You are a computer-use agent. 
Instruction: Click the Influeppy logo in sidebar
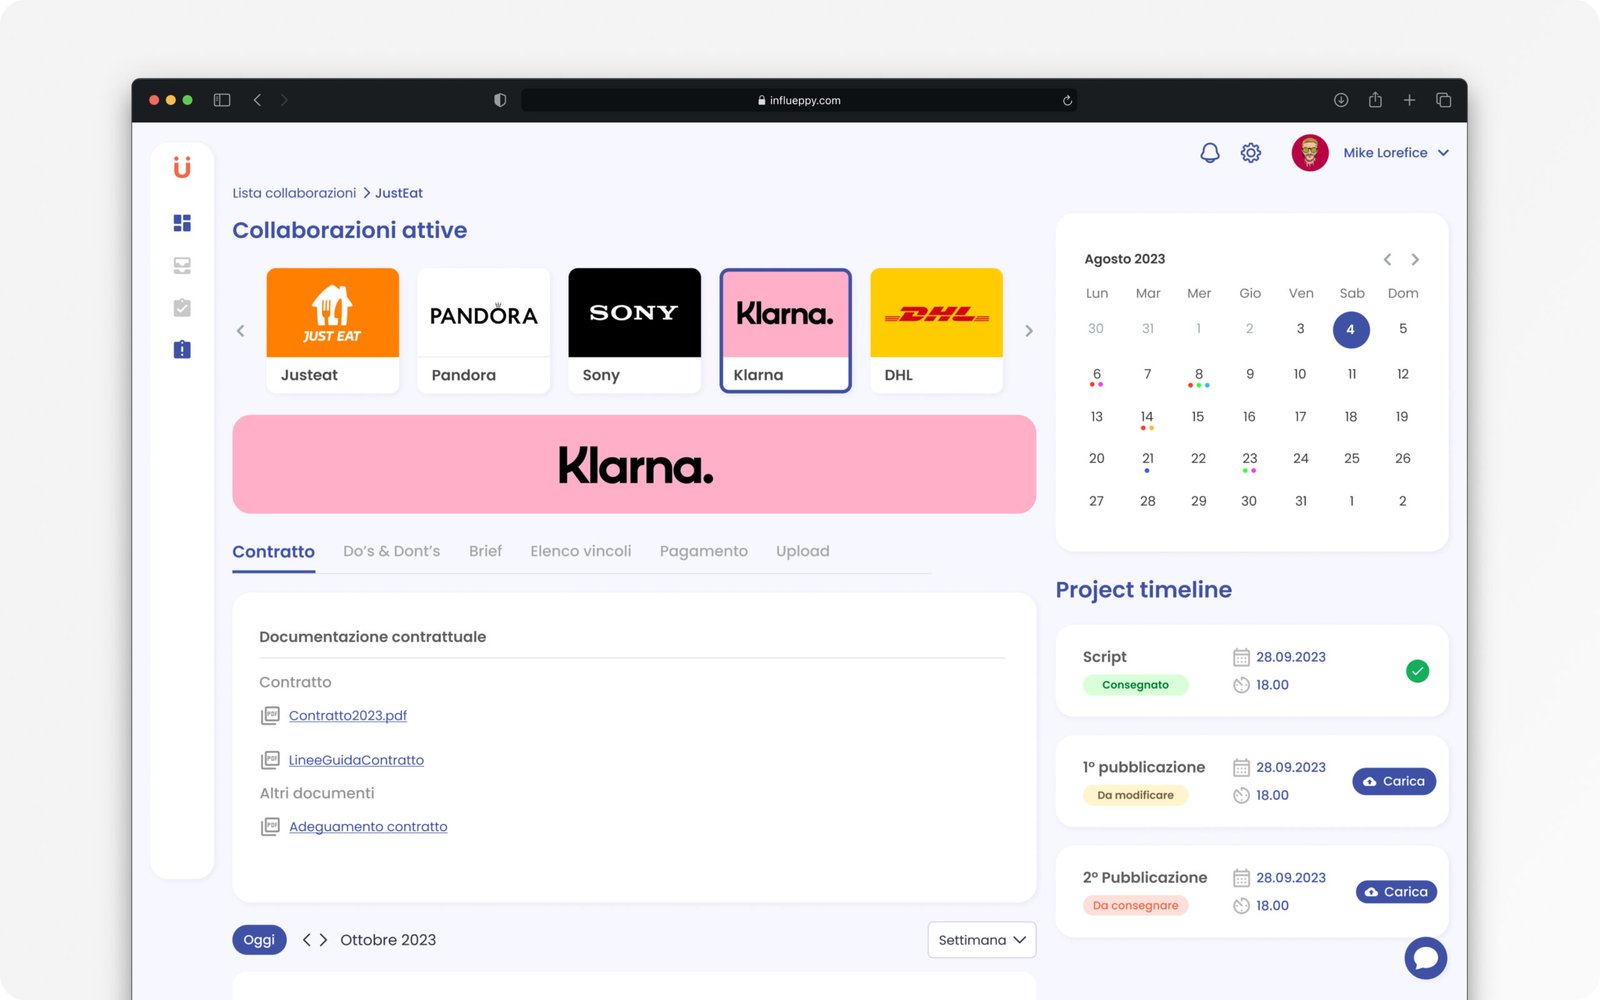coord(182,167)
